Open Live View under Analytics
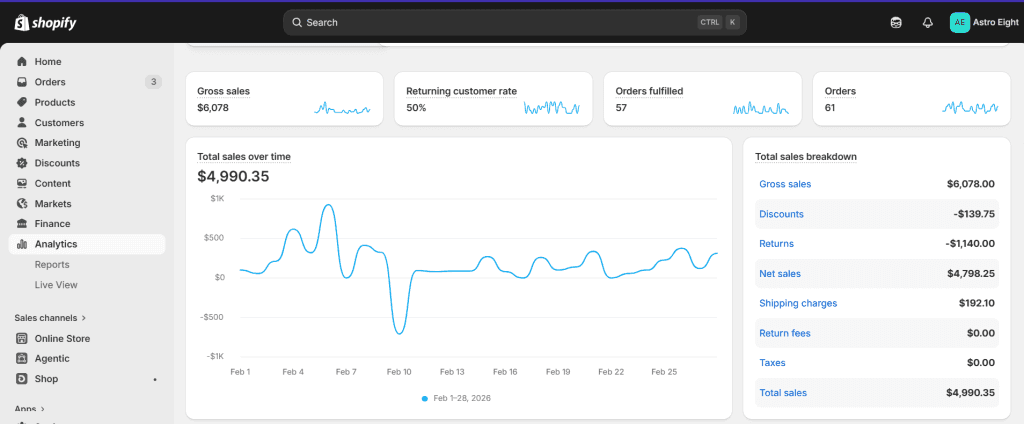This screenshot has width=1024, height=424. pyautogui.click(x=56, y=285)
